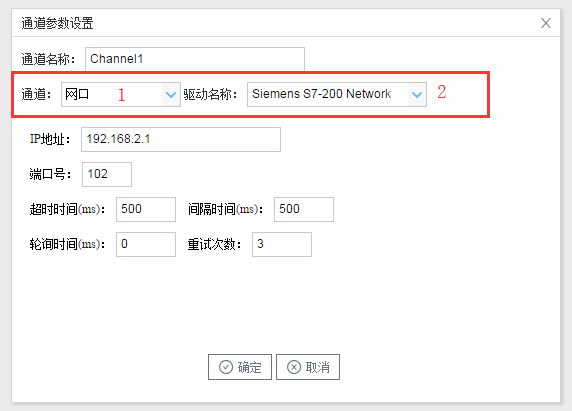
Task: Expand the 通道 dropdown arrow
Action: (171, 95)
